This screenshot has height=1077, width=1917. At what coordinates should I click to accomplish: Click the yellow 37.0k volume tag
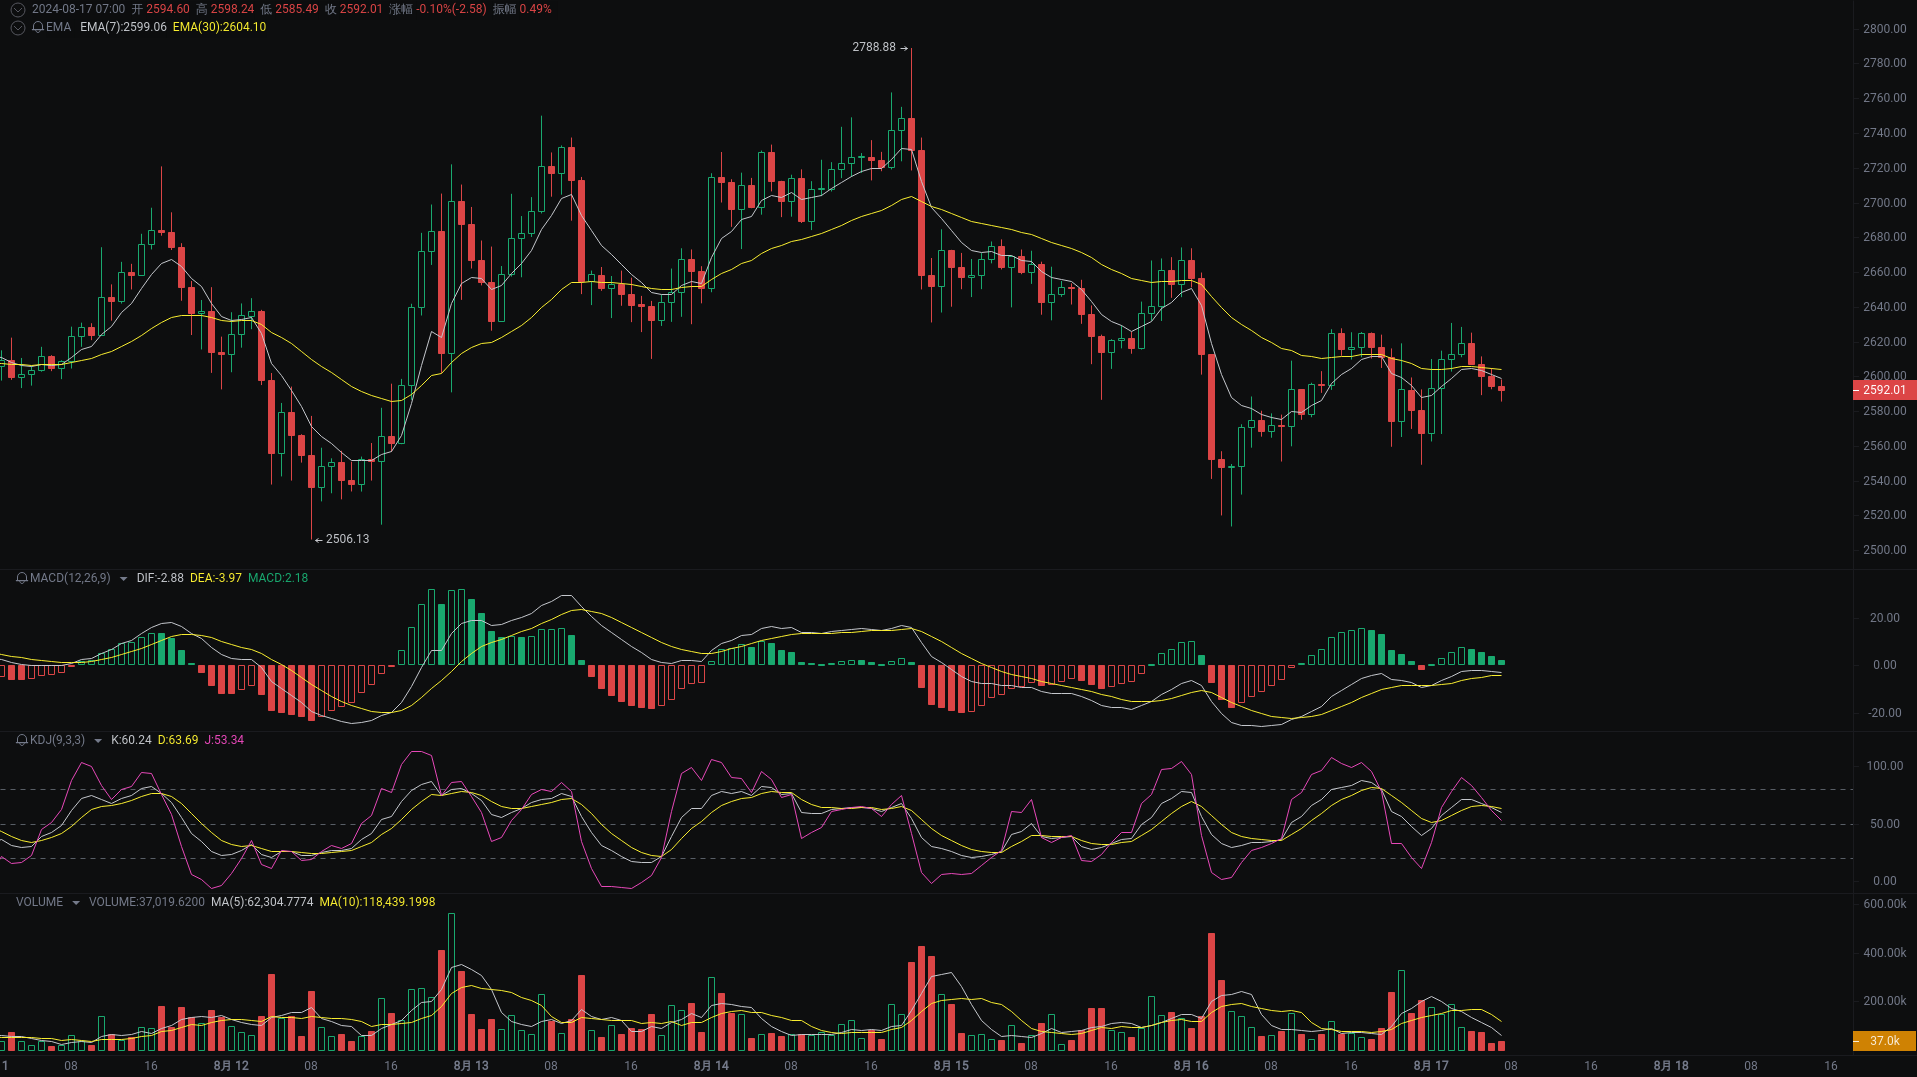pyautogui.click(x=1883, y=1041)
